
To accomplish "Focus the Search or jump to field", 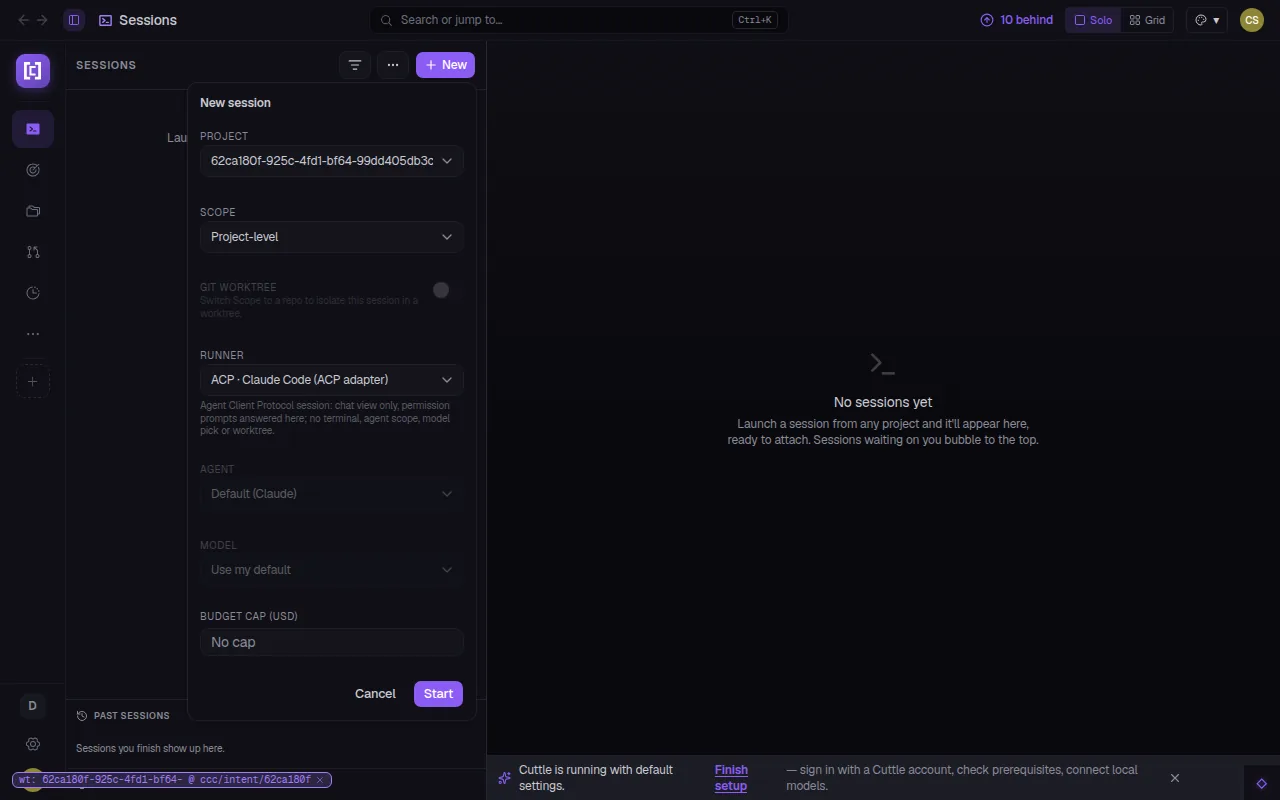I will [x=579, y=20].
